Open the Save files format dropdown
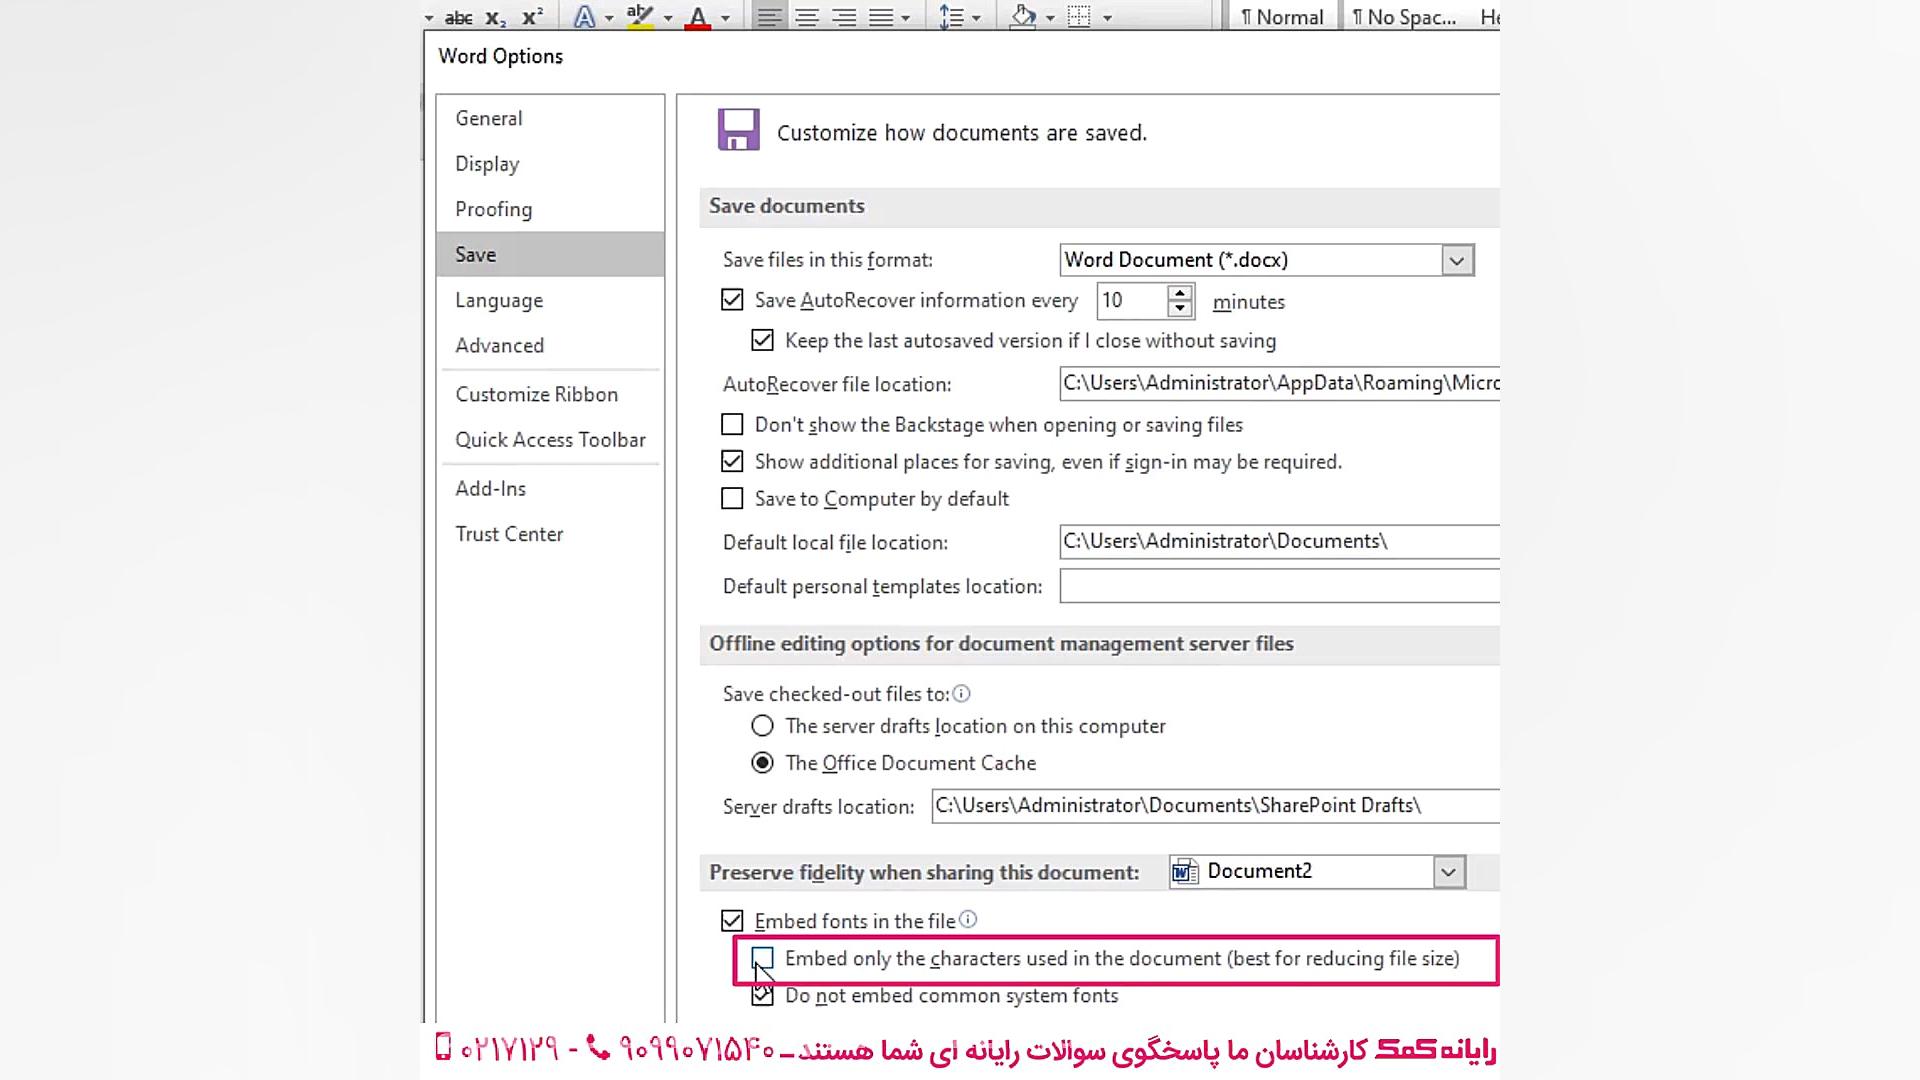Image resolution: width=1920 pixels, height=1080 pixels. (1456, 260)
